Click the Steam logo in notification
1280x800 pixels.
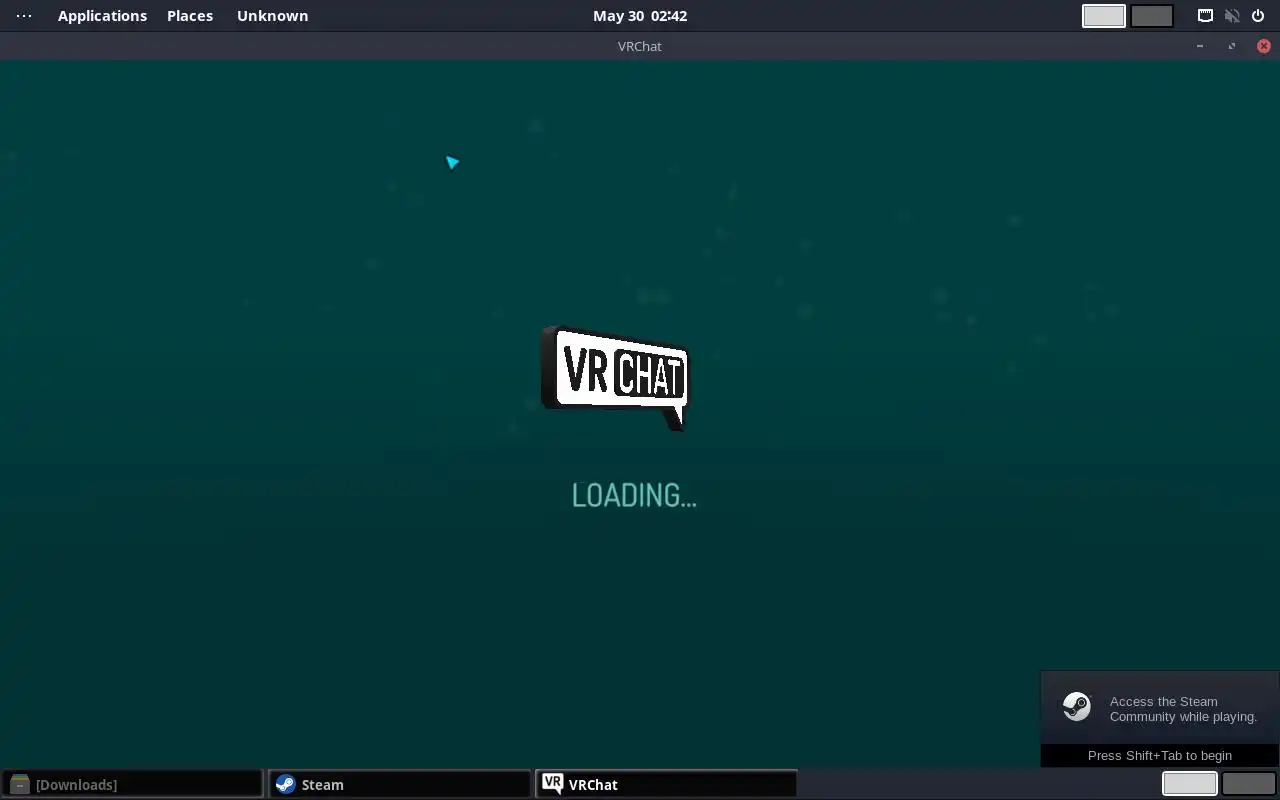[x=1077, y=707]
